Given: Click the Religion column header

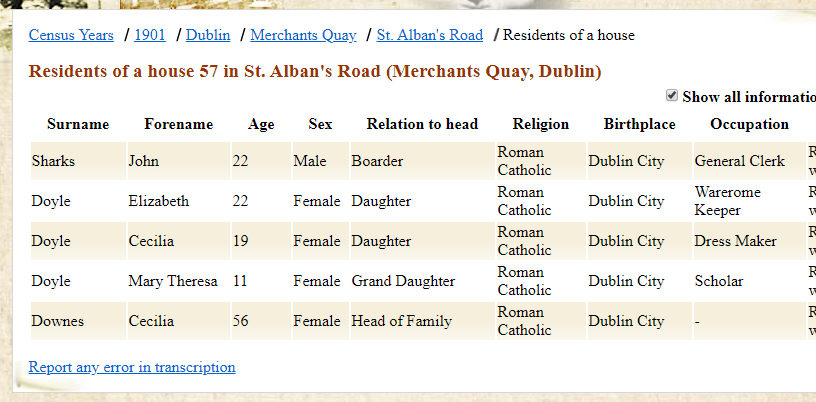Looking at the screenshot, I should [540, 124].
